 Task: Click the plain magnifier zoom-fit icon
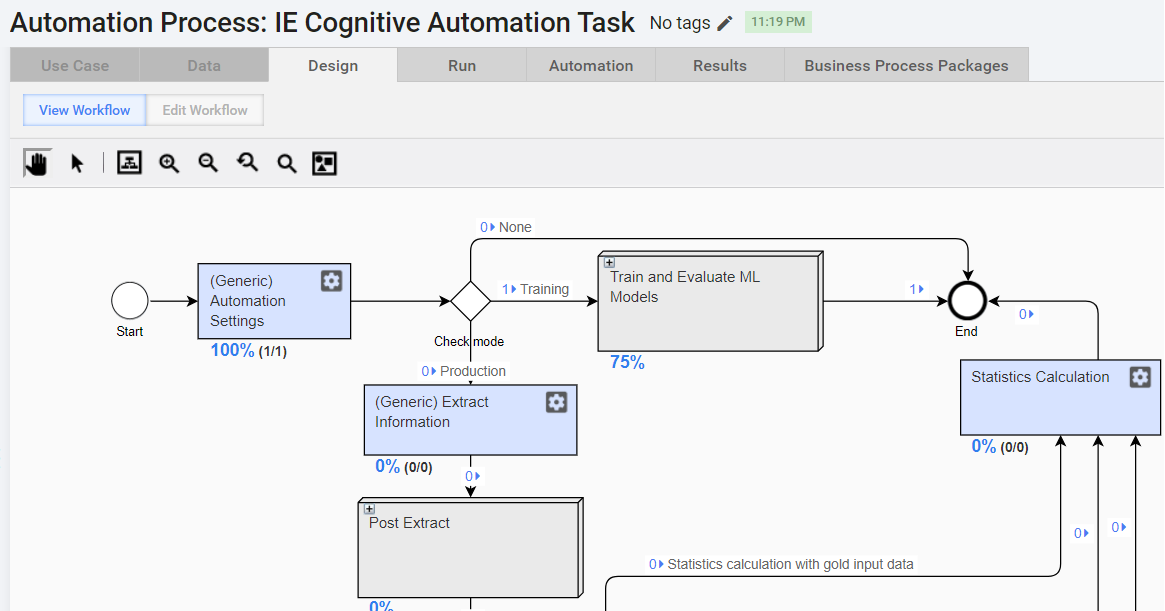pyautogui.click(x=286, y=163)
